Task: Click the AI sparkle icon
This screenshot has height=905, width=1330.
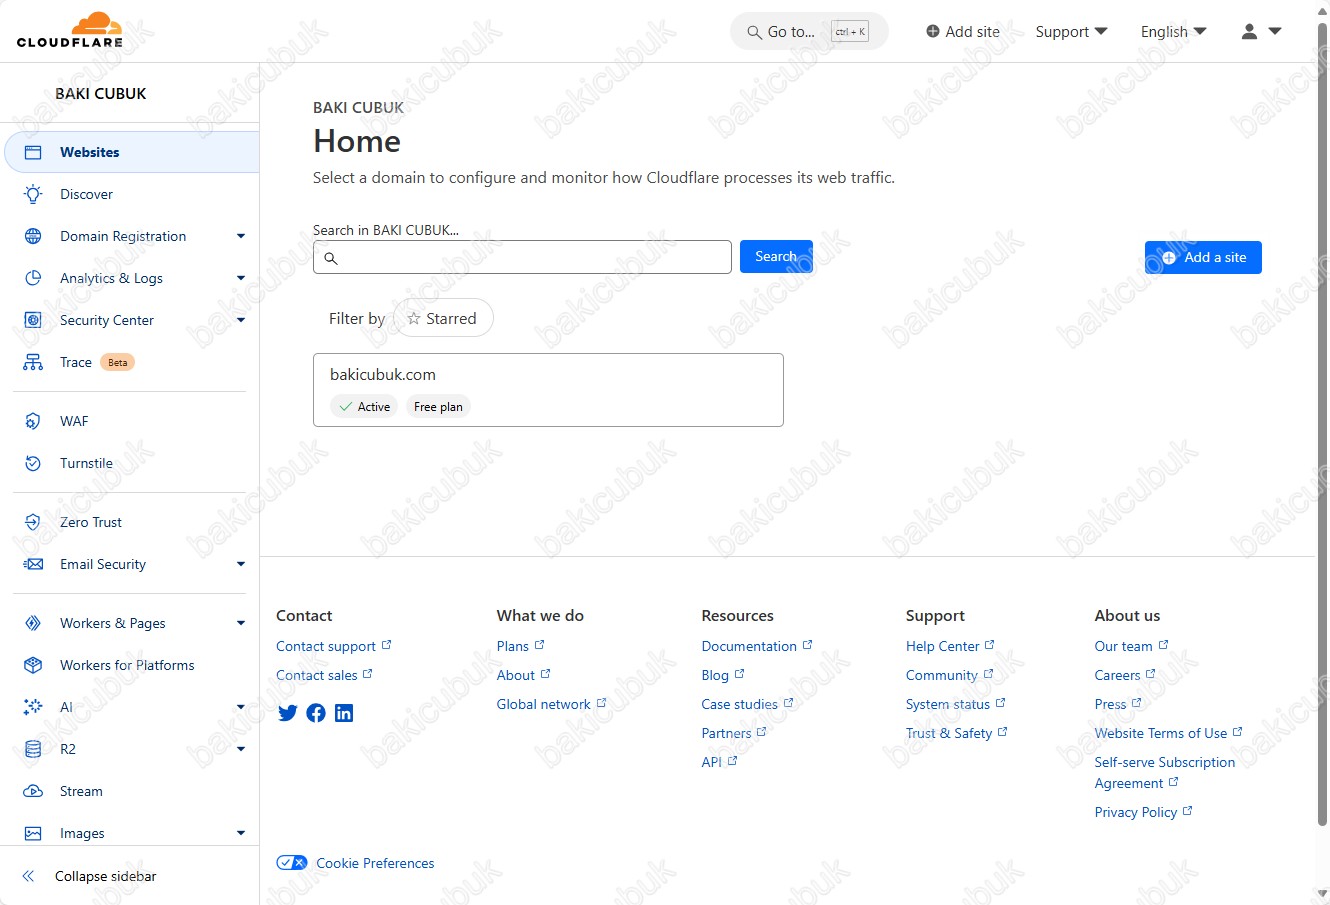Action: click(33, 707)
